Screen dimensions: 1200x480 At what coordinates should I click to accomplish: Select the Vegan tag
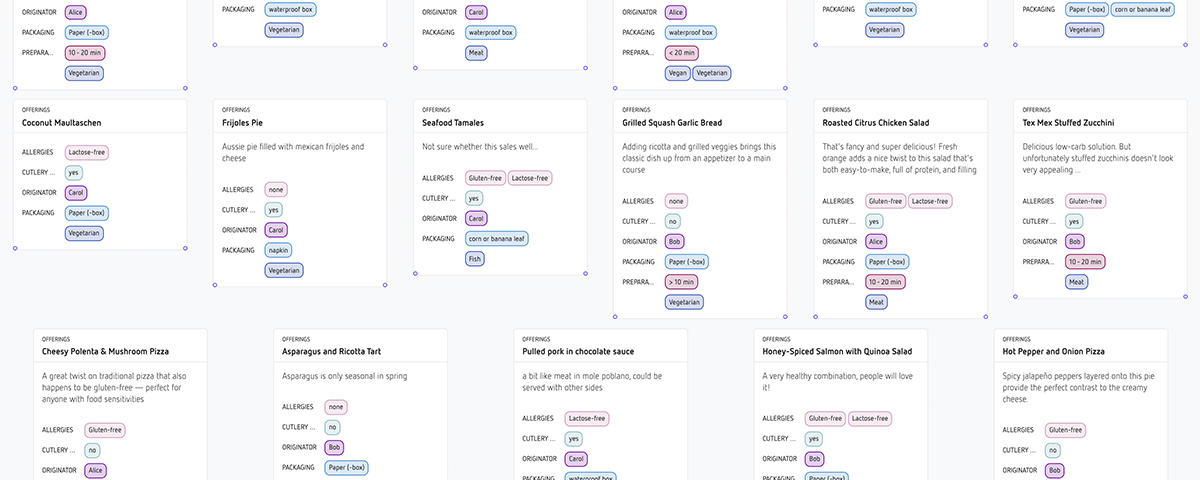click(677, 73)
